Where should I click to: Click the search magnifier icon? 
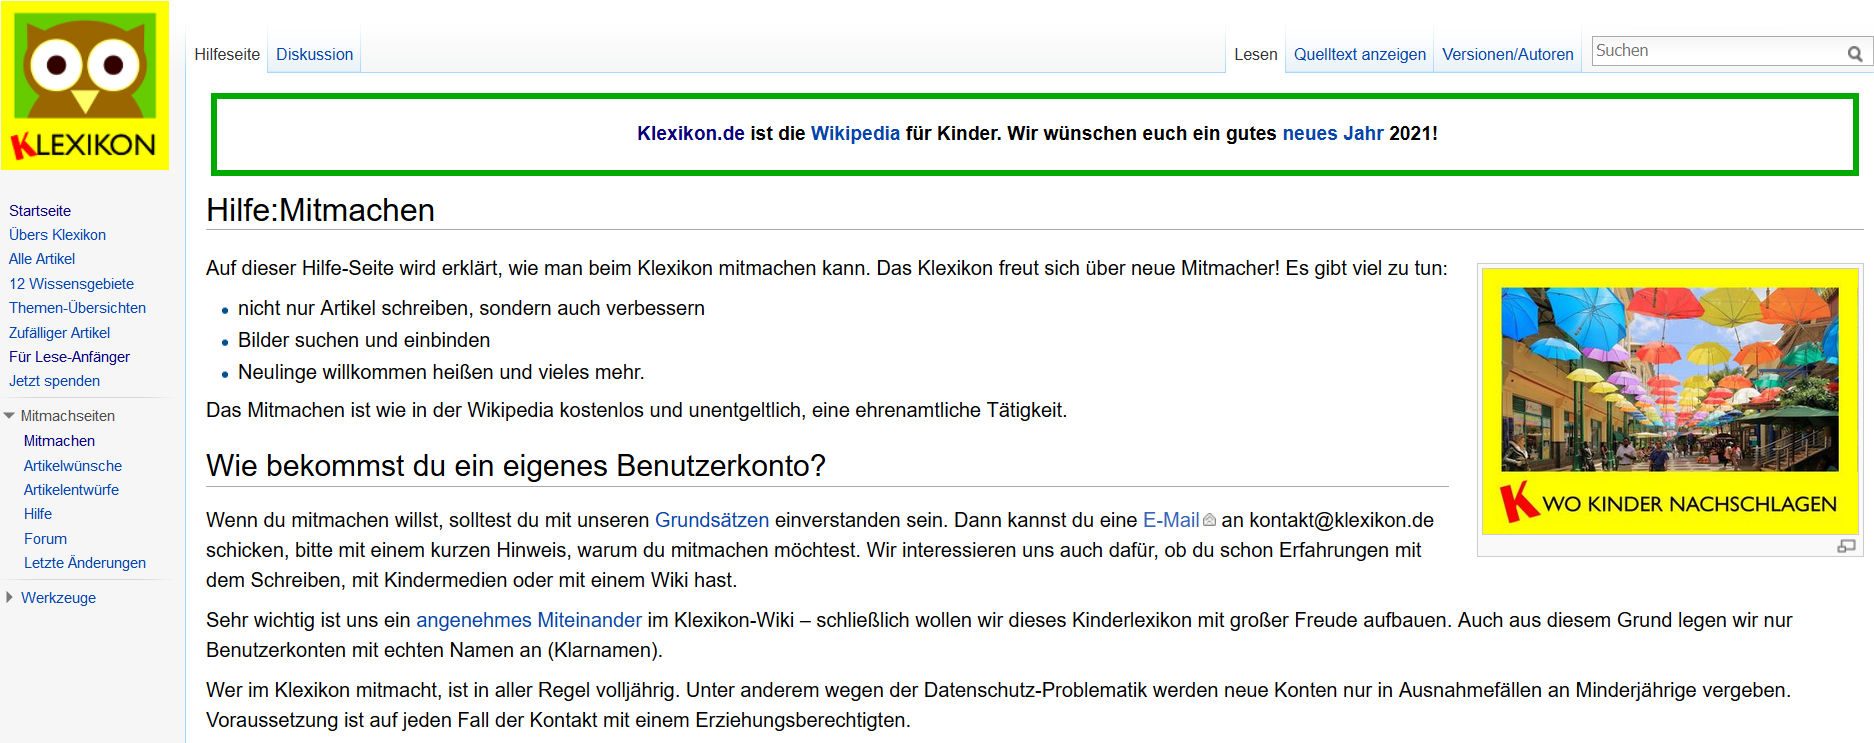click(1855, 53)
